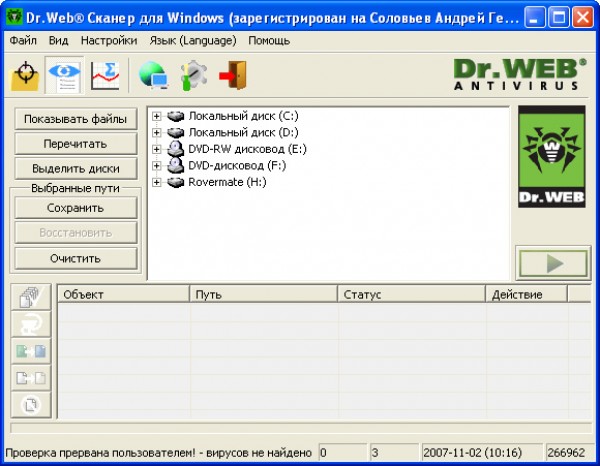Click the Local disk C: drive icon
Screen dimensions: 600x466
pyautogui.click(x=176, y=116)
